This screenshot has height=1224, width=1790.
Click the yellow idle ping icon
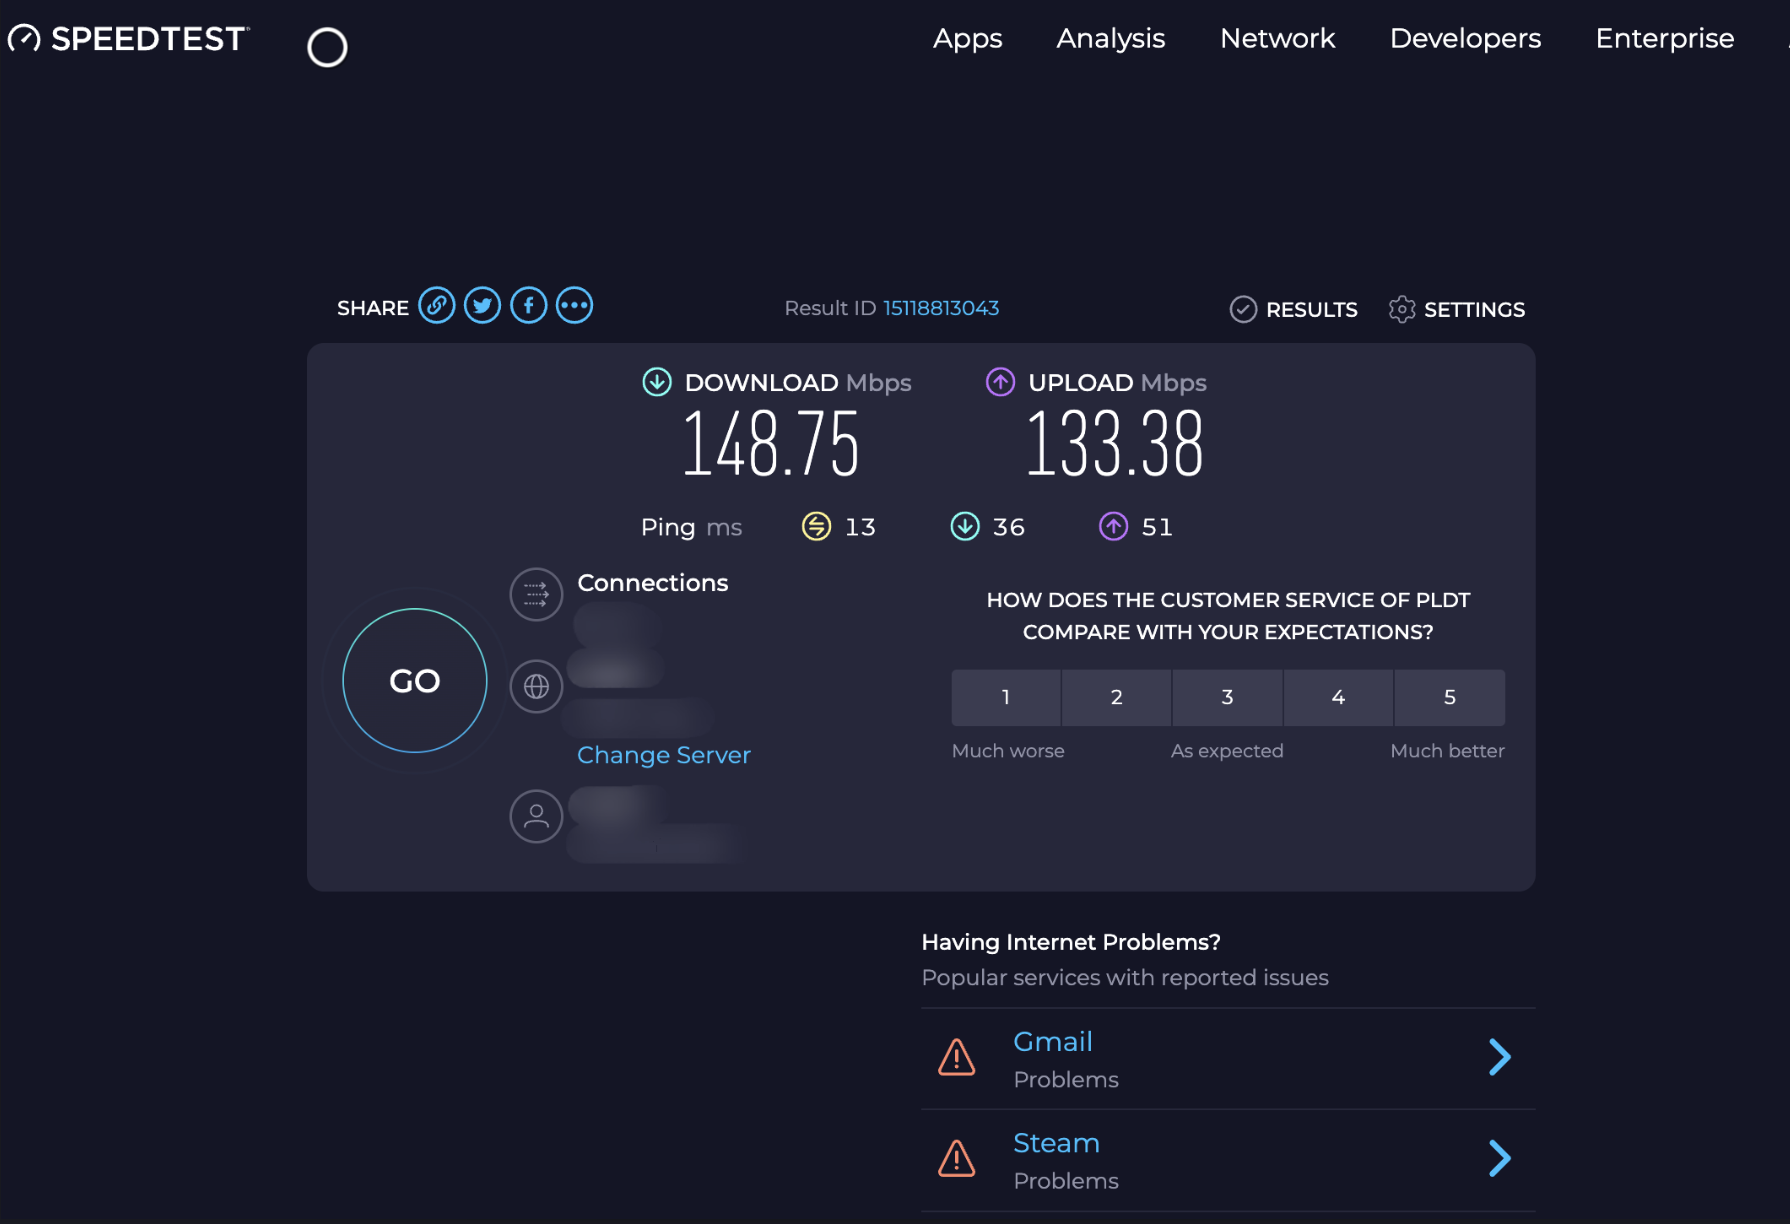tap(817, 526)
